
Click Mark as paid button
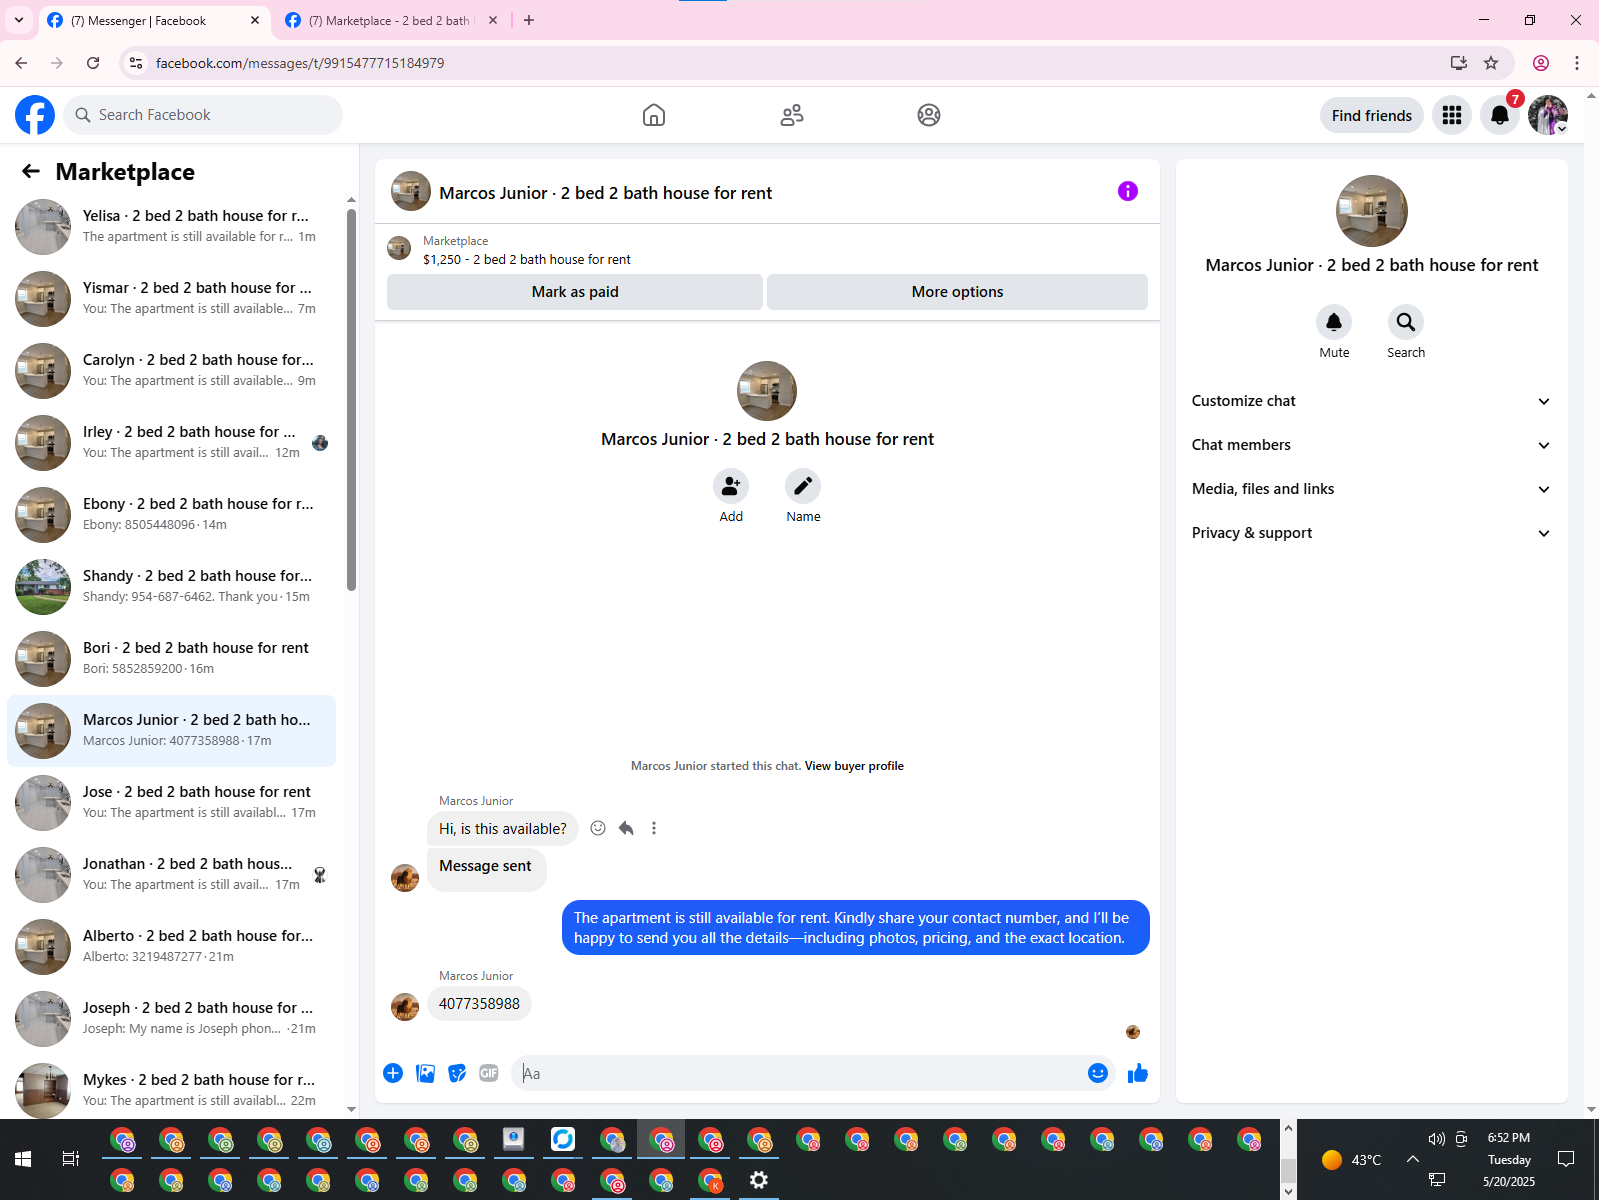(575, 292)
